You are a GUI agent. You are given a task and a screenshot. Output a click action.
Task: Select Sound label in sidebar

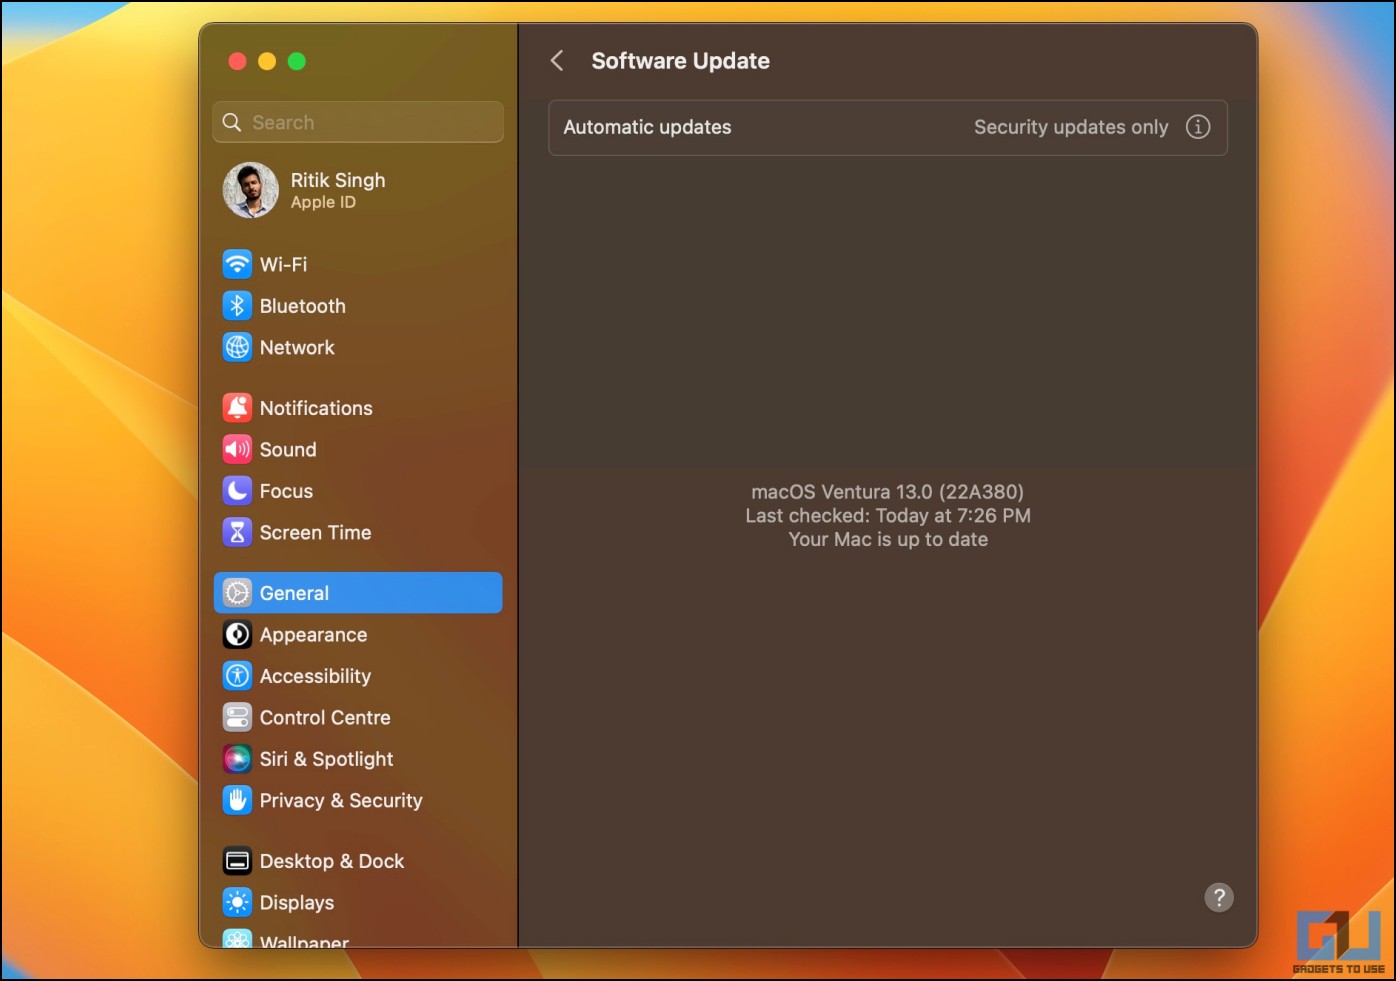click(x=288, y=449)
